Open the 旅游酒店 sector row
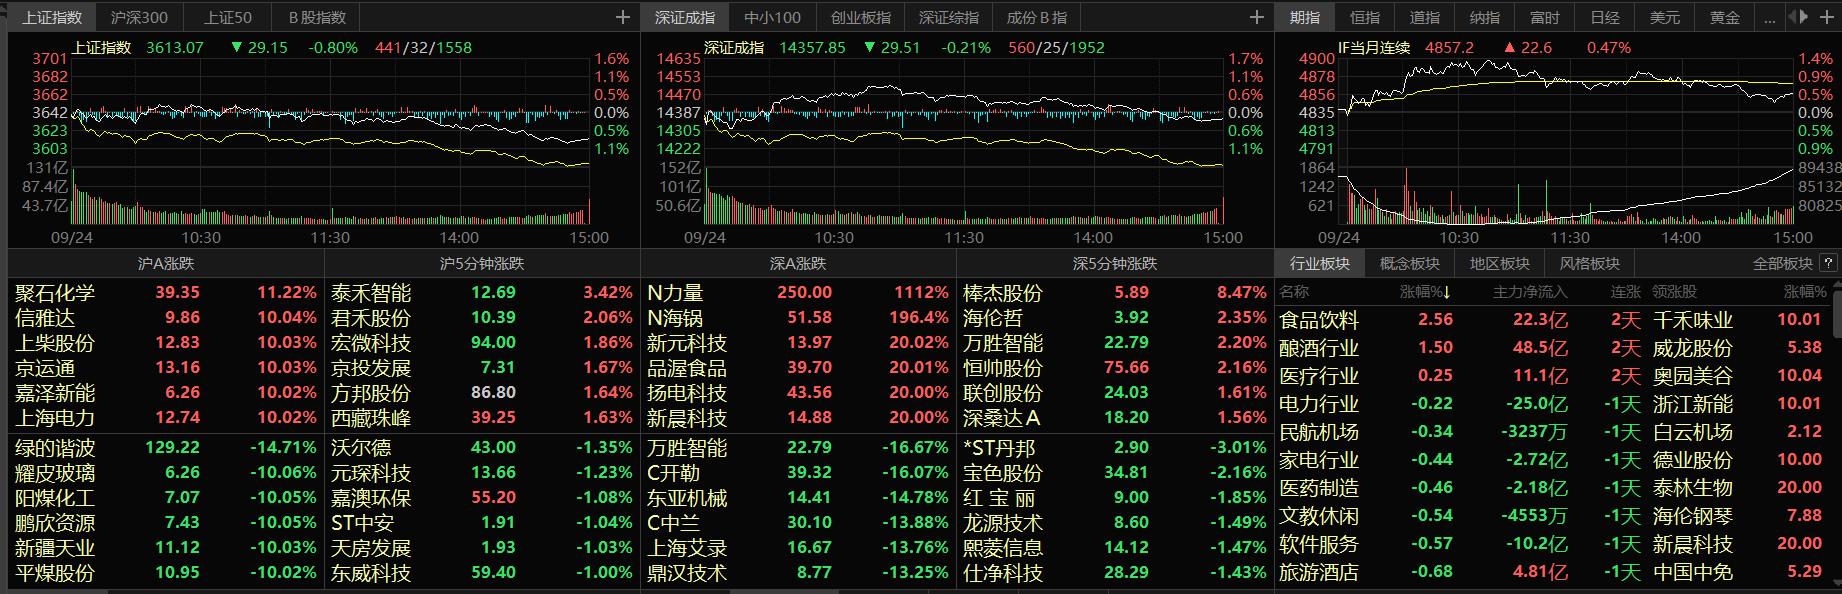The height and width of the screenshot is (594, 1842). click(1555, 572)
